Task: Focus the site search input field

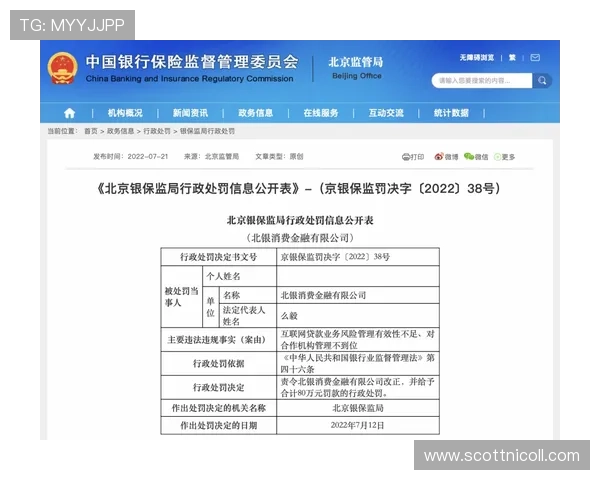Action: [482, 80]
